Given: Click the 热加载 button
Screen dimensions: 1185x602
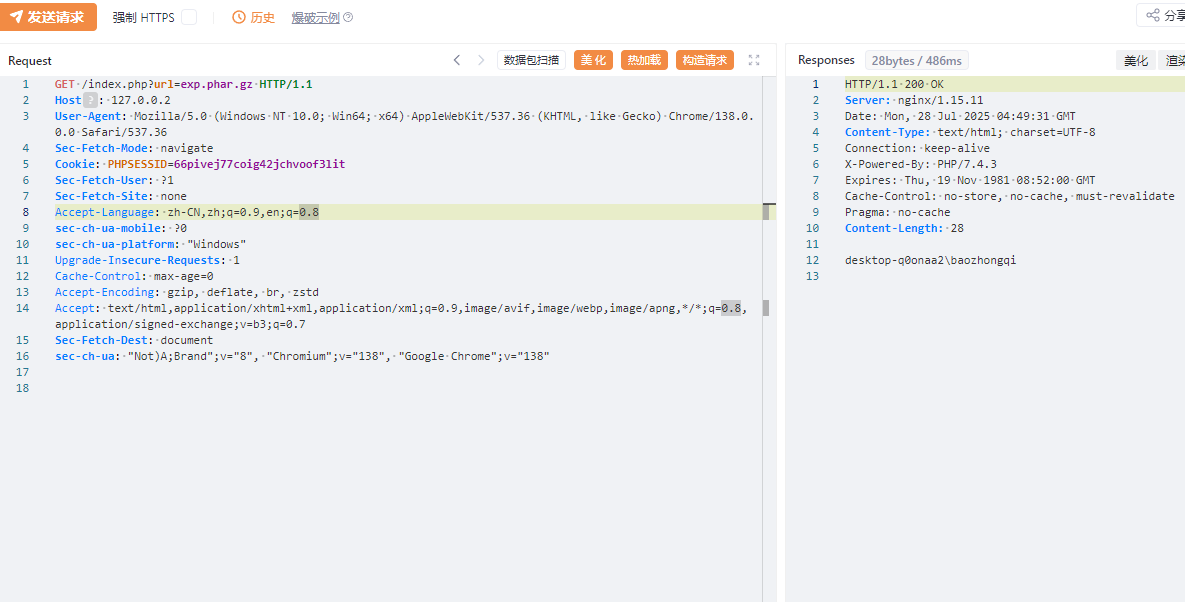Looking at the screenshot, I should [644, 60].
